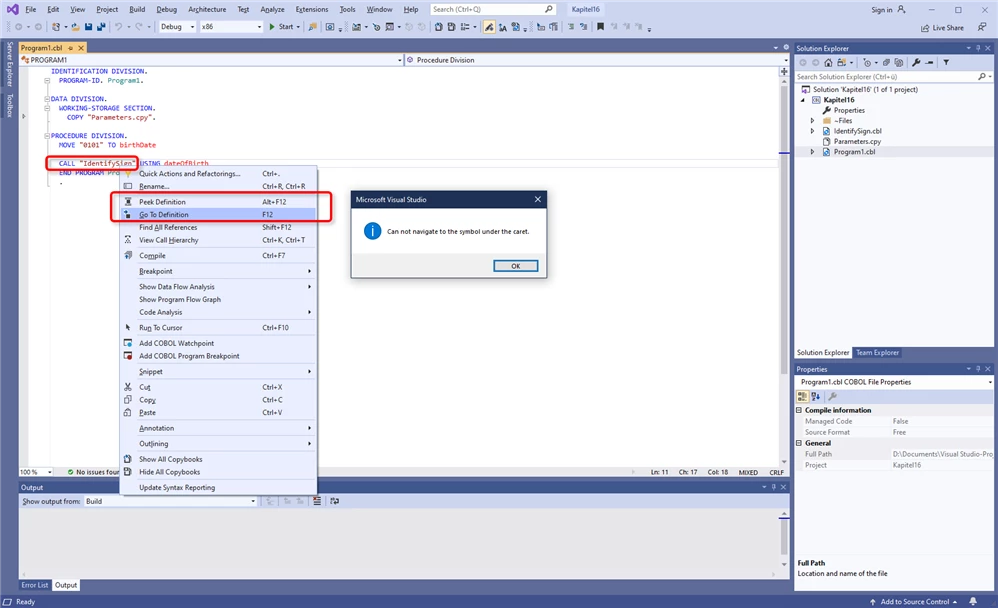
Task: Open the Toolbox side tab
Action: (10, 106)
